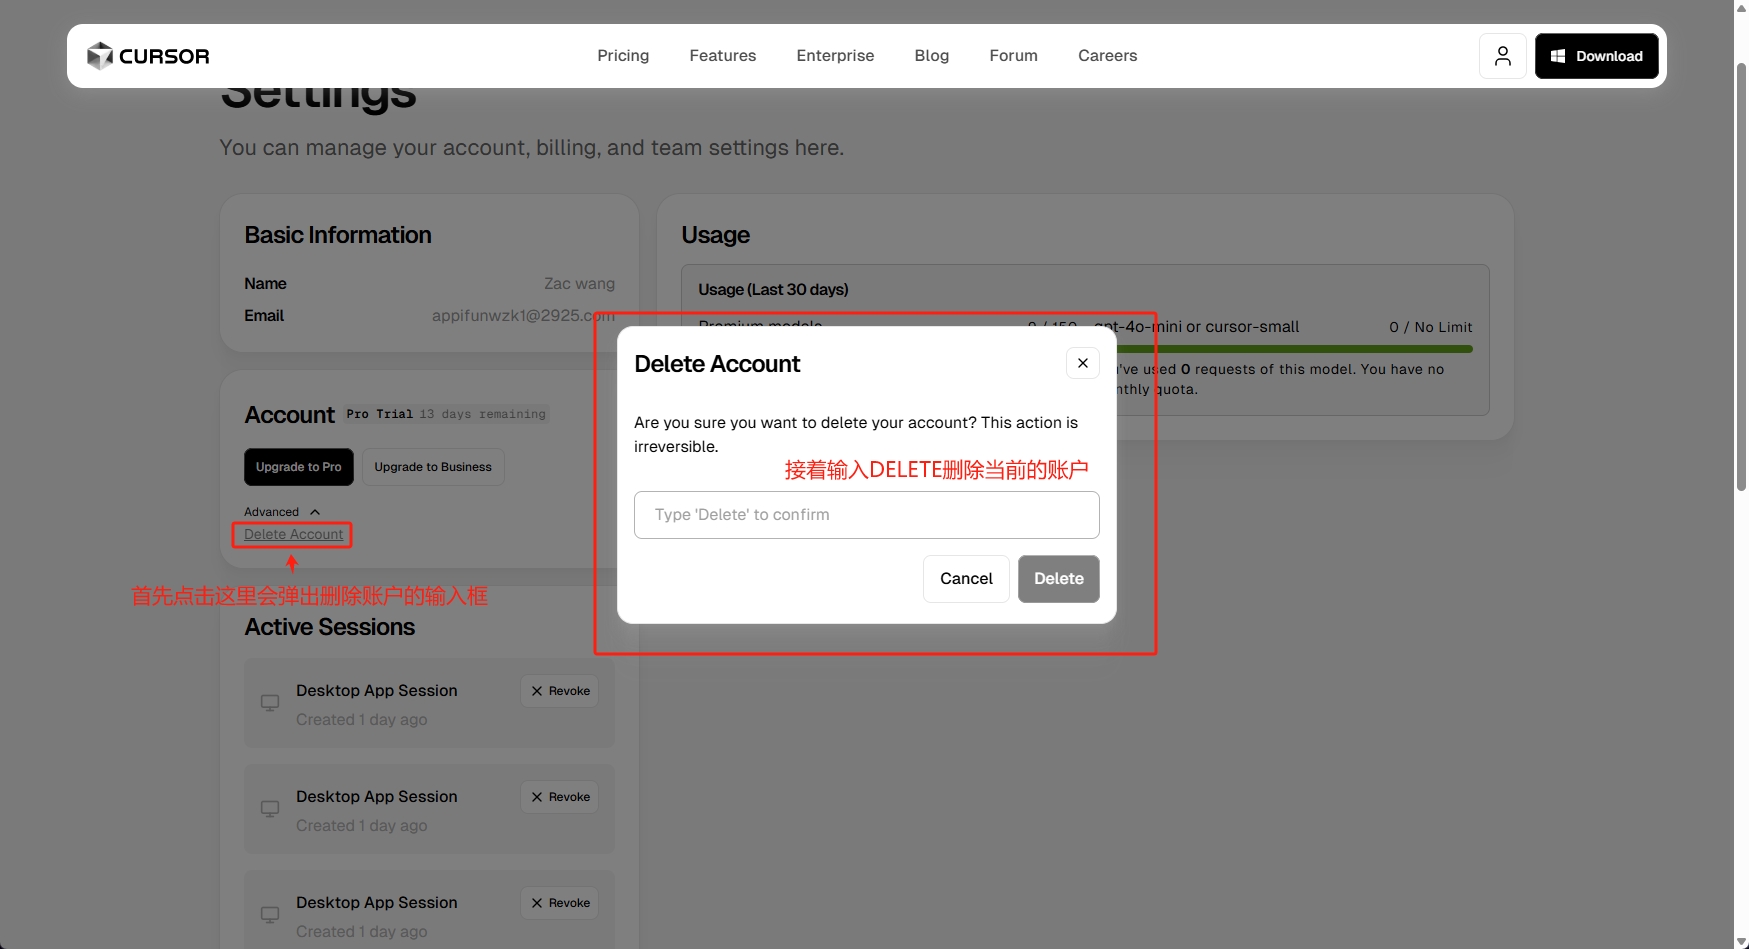The height and width of the screenshot is (949, 1749).
Task: Collapse the Advanced section chevron
Action: coord(315,512)
